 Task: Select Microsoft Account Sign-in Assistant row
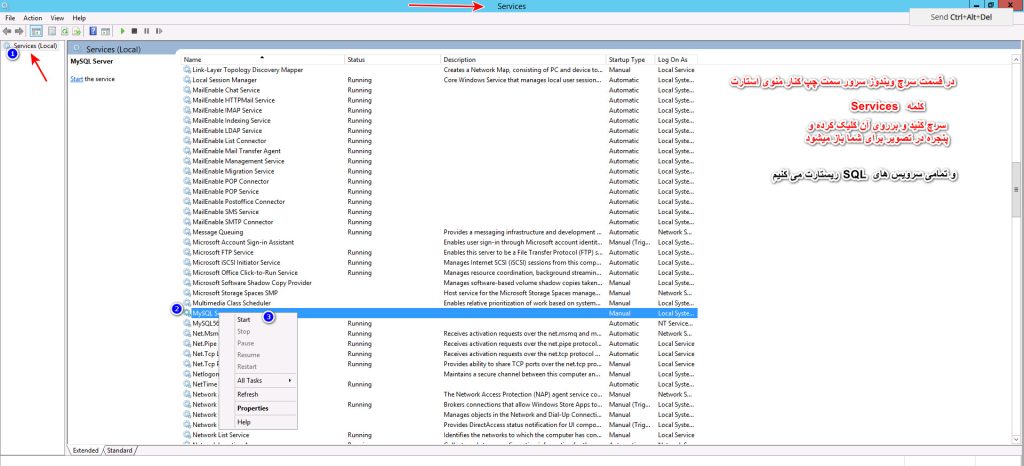point(440,242)
